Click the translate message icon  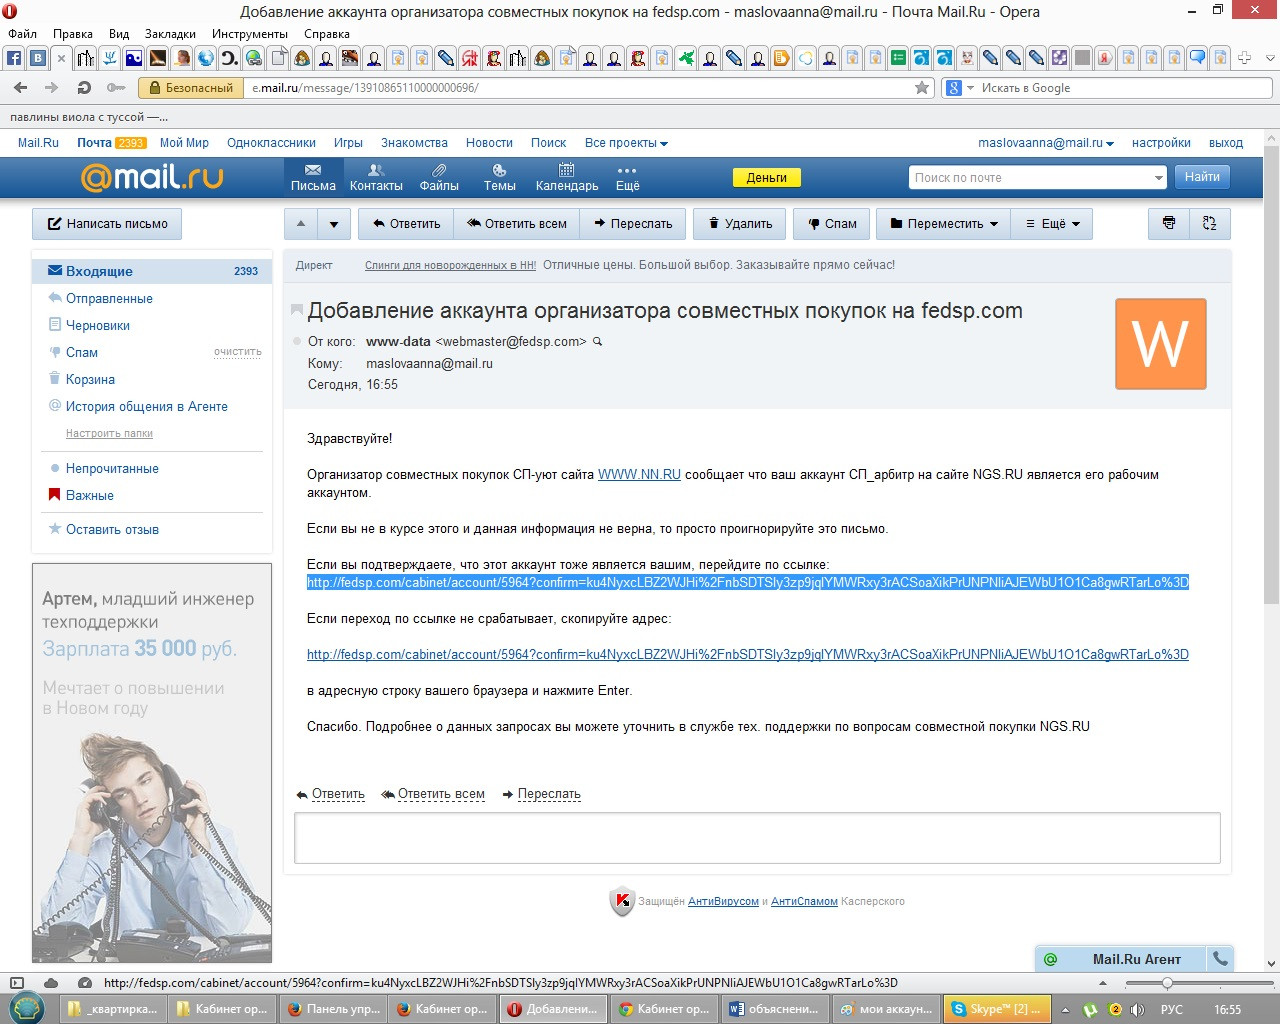pyautogui.click(x=1210, y=223)
